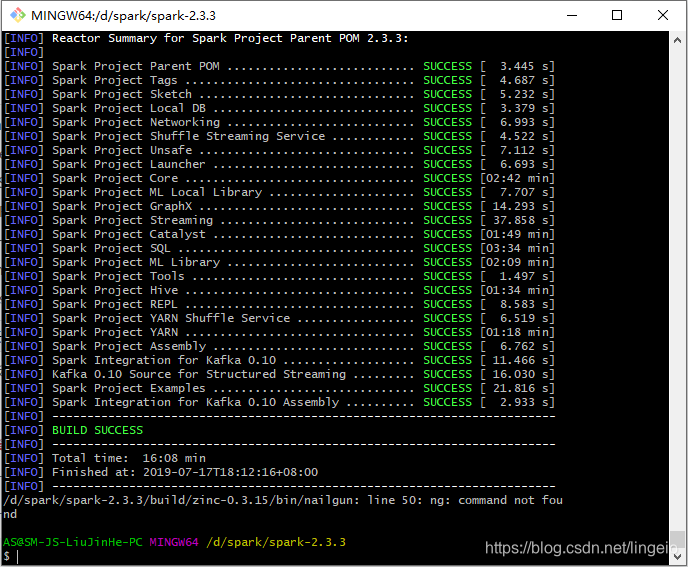Click the 01:18 min time of YARN
This screenshot has height=567, width=688.
[517, 333]
